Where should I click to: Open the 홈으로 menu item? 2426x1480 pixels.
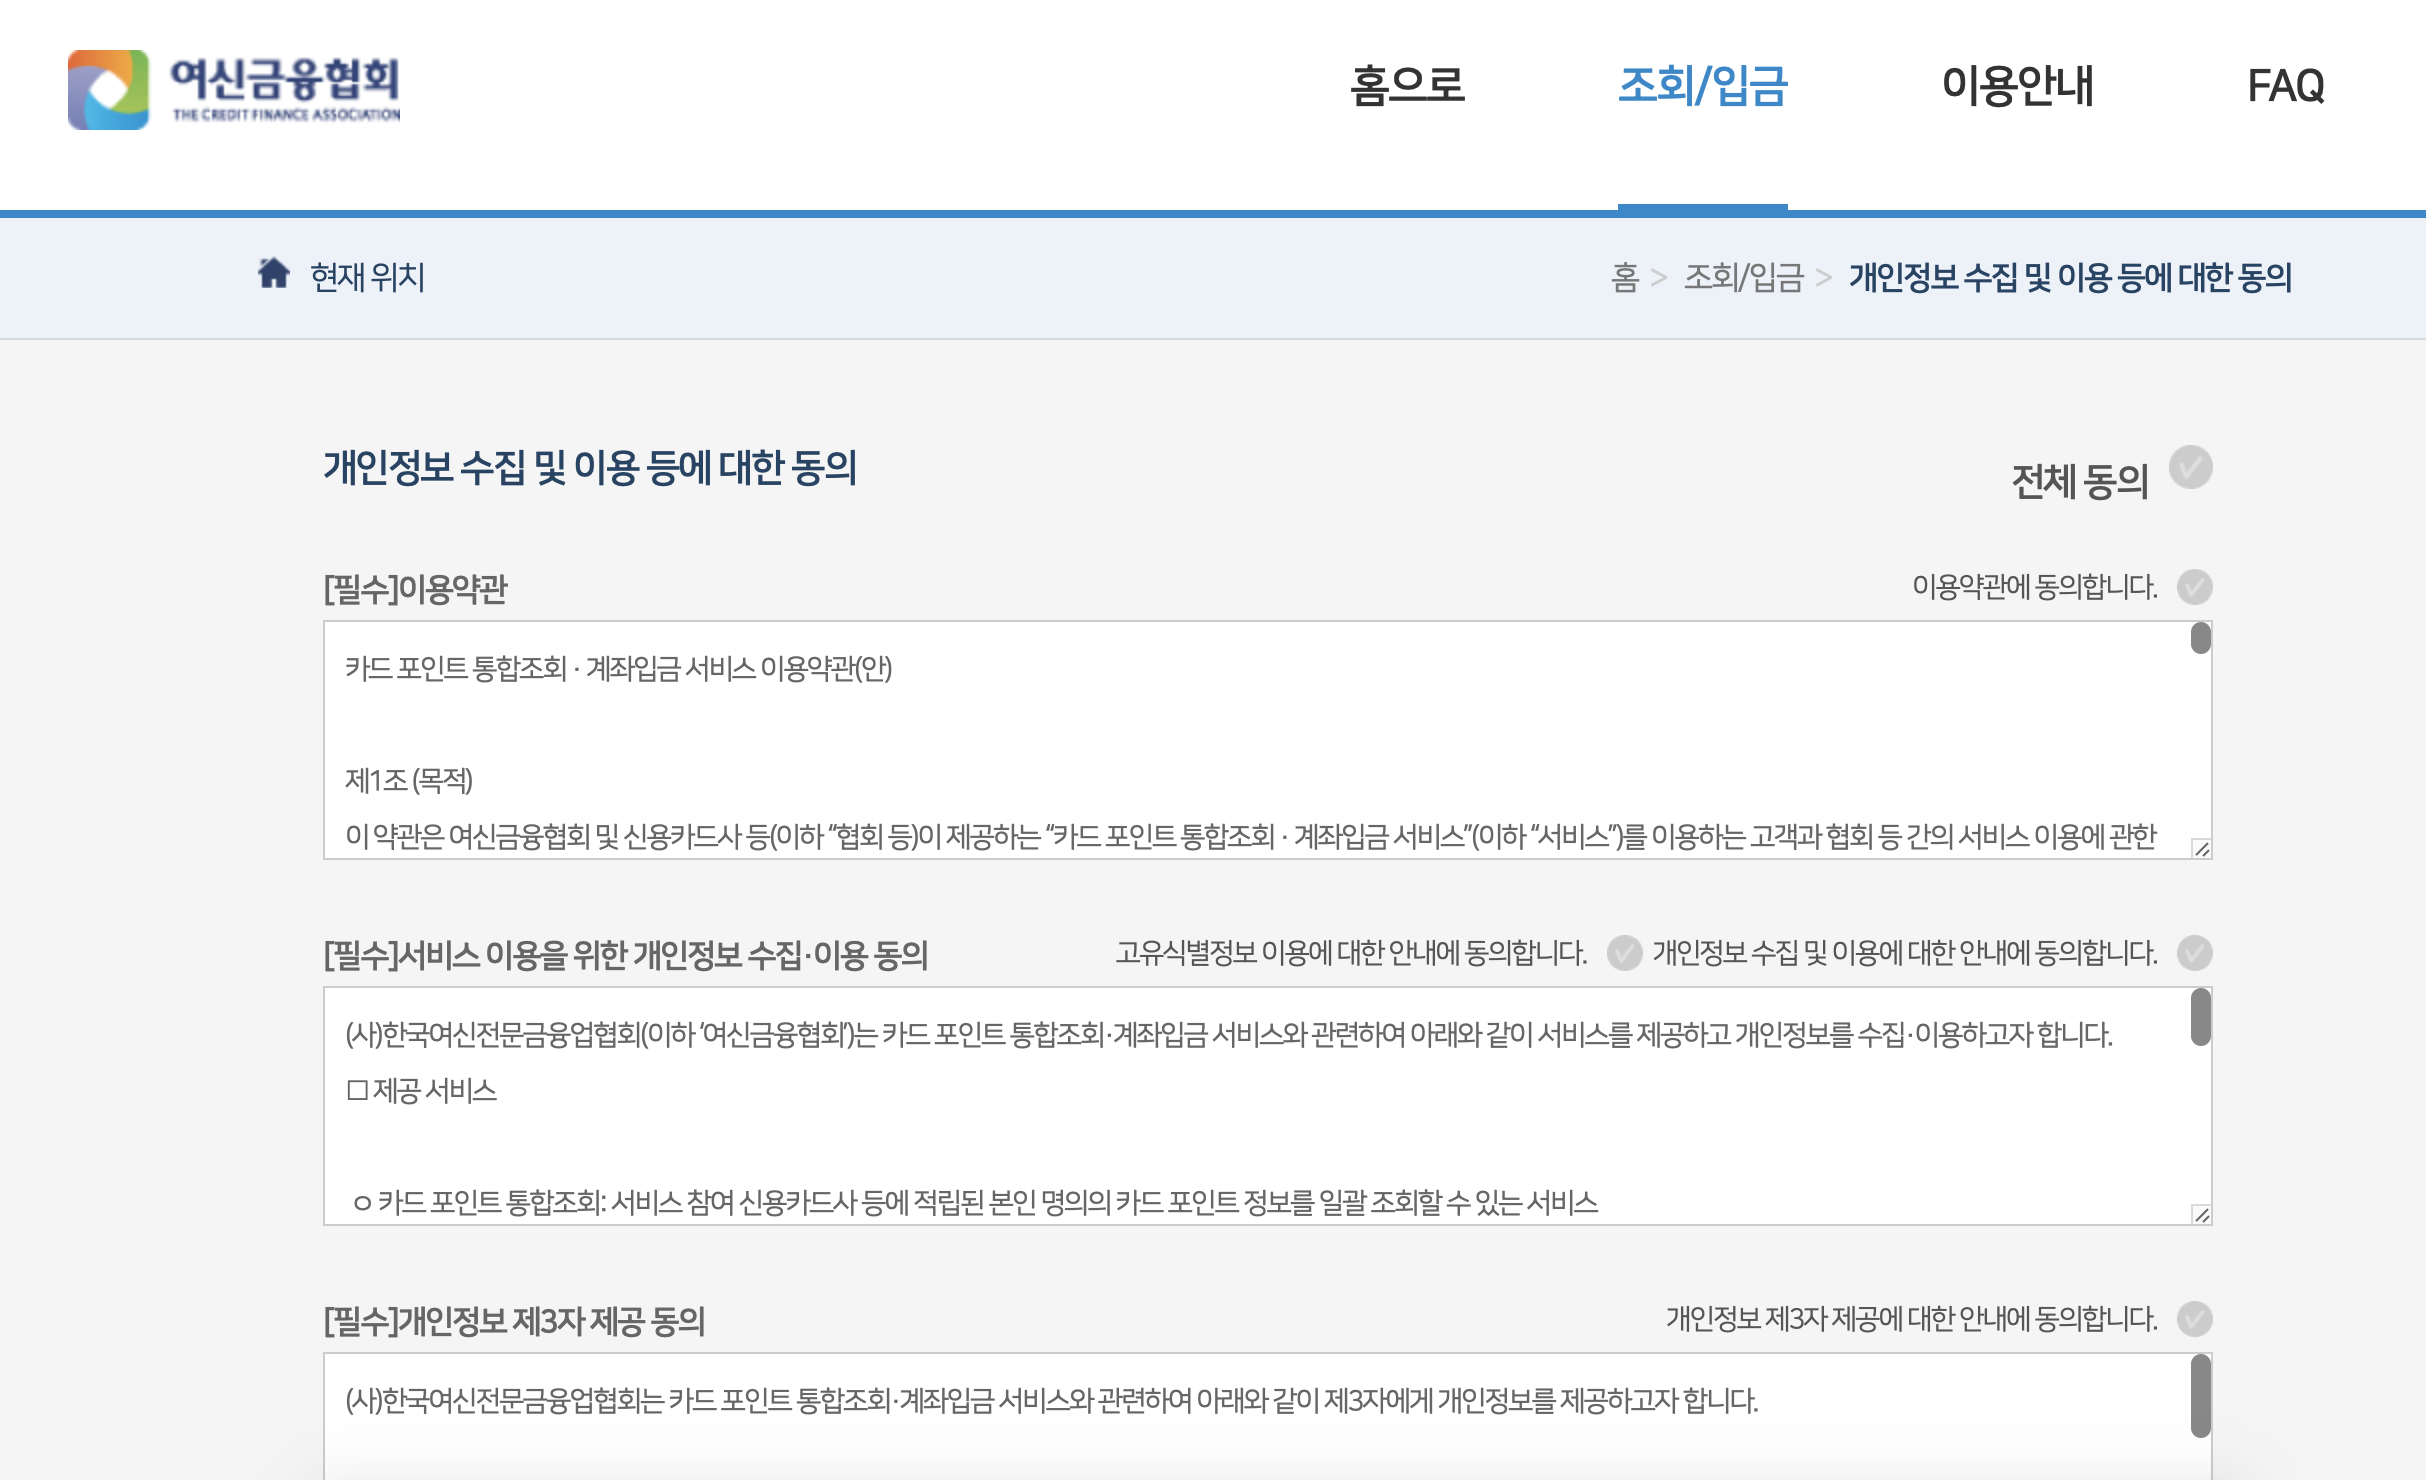point(1407,86)
